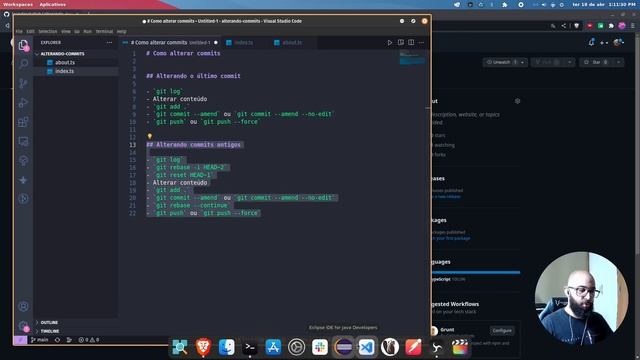Image resolution: width=640 pixels, height=360 pixels.
Task: Open the Selection menu
Action: click(x=48, y=31)
